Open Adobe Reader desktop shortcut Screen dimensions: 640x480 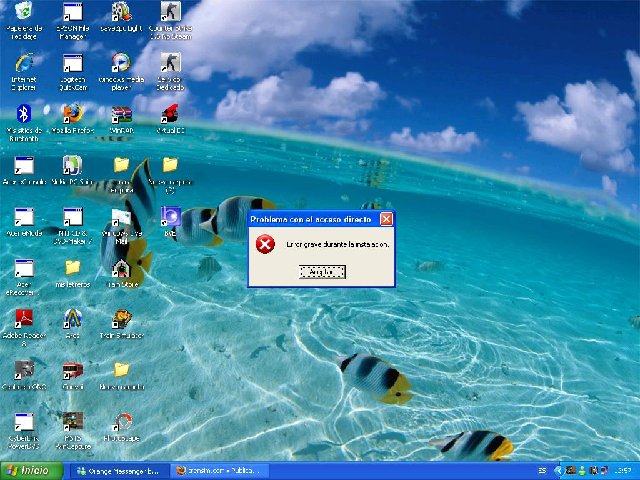tap(23, 318)
